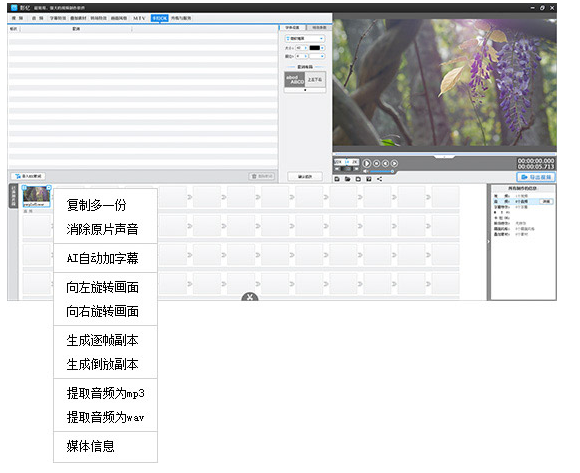Viewport: 580px width, 473px height.
Task: Click the stop button in player controls
Action: (x=377, y=163)
